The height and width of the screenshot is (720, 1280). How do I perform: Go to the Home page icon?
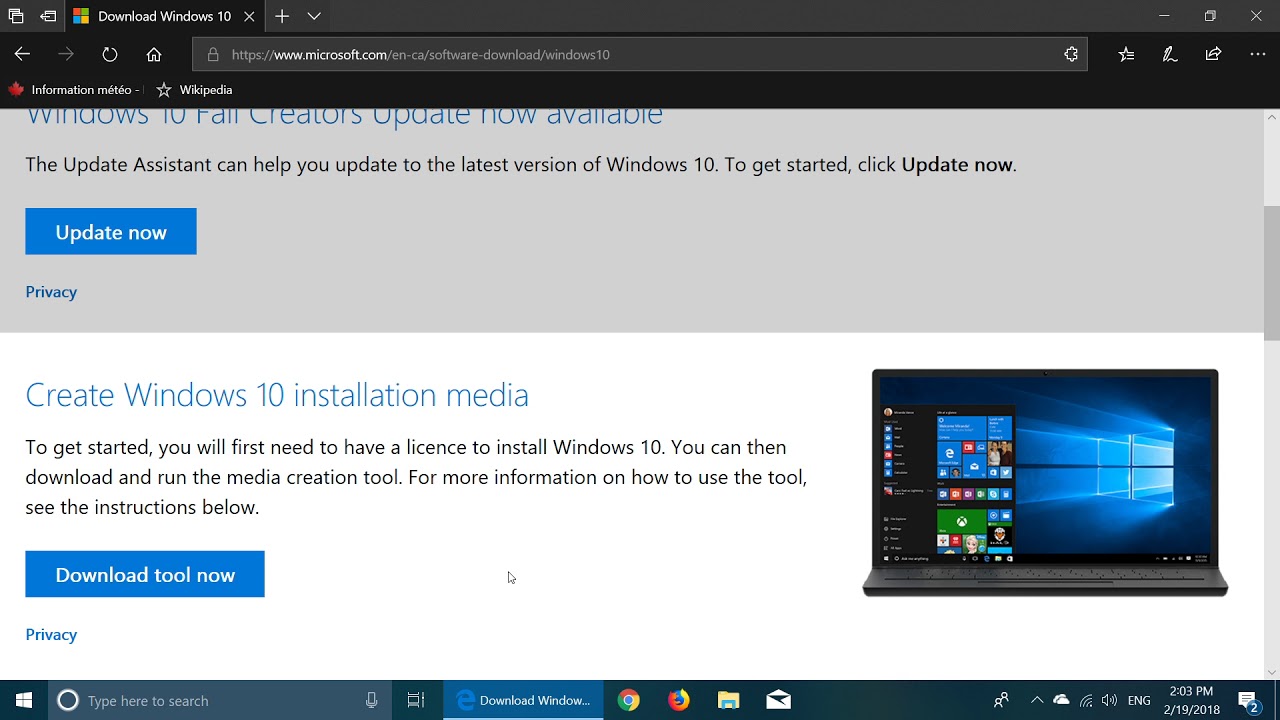point(154,54)
